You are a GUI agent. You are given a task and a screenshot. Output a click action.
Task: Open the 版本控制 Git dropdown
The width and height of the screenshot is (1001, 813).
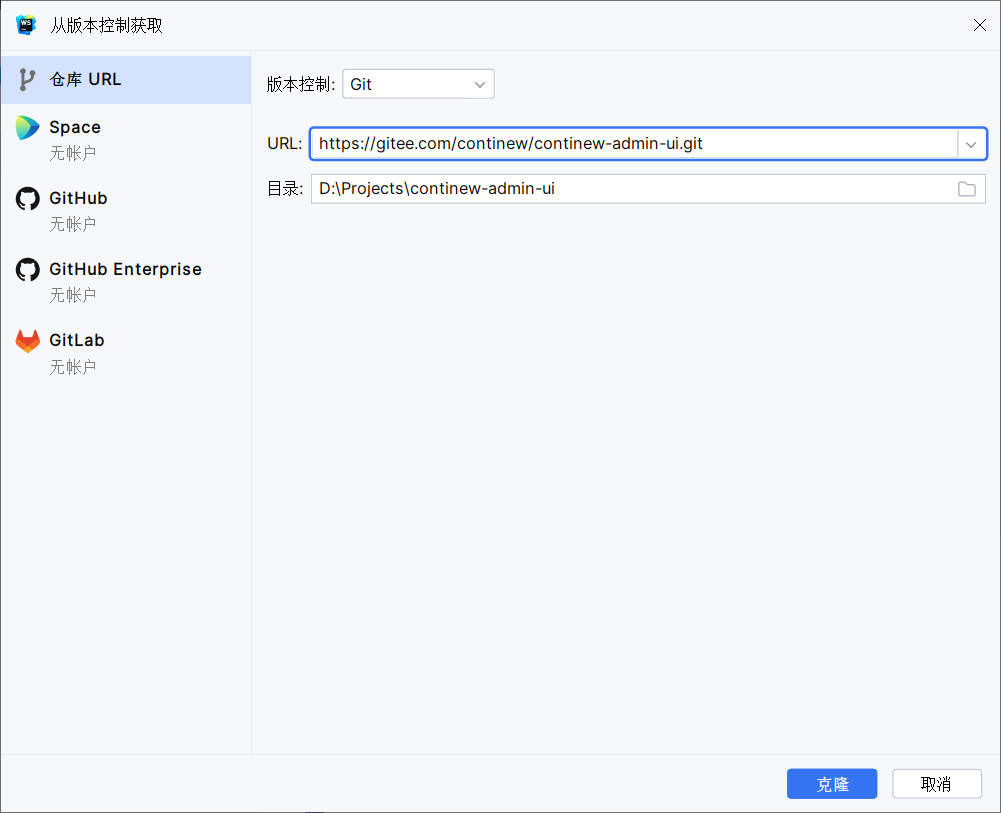(418, 84)
